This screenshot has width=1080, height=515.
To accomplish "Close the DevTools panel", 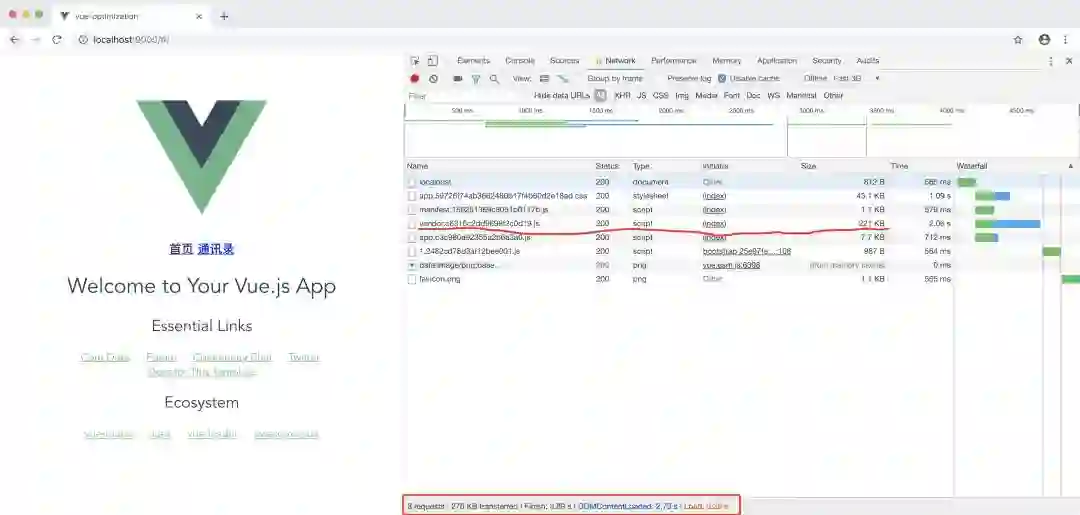I will pyautogui.click(x=1069, y=61).
